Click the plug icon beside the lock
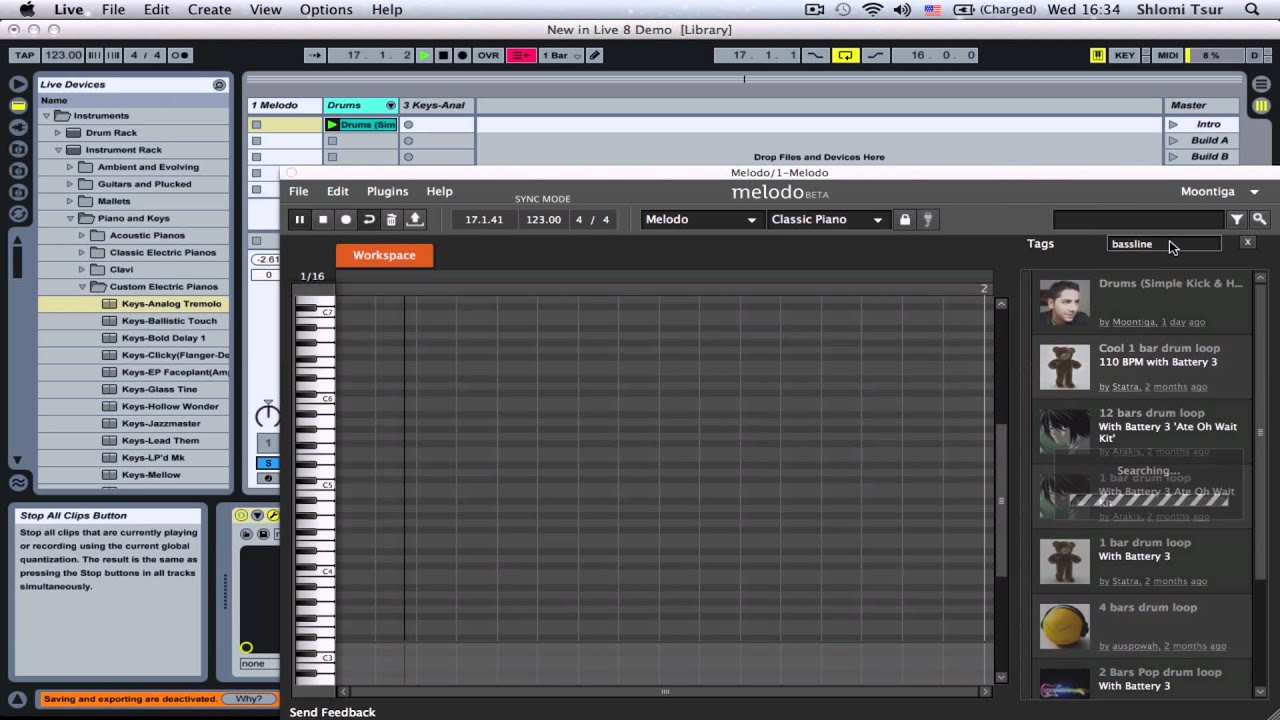This screenshot has height=720, width=1280. (927, 219)
